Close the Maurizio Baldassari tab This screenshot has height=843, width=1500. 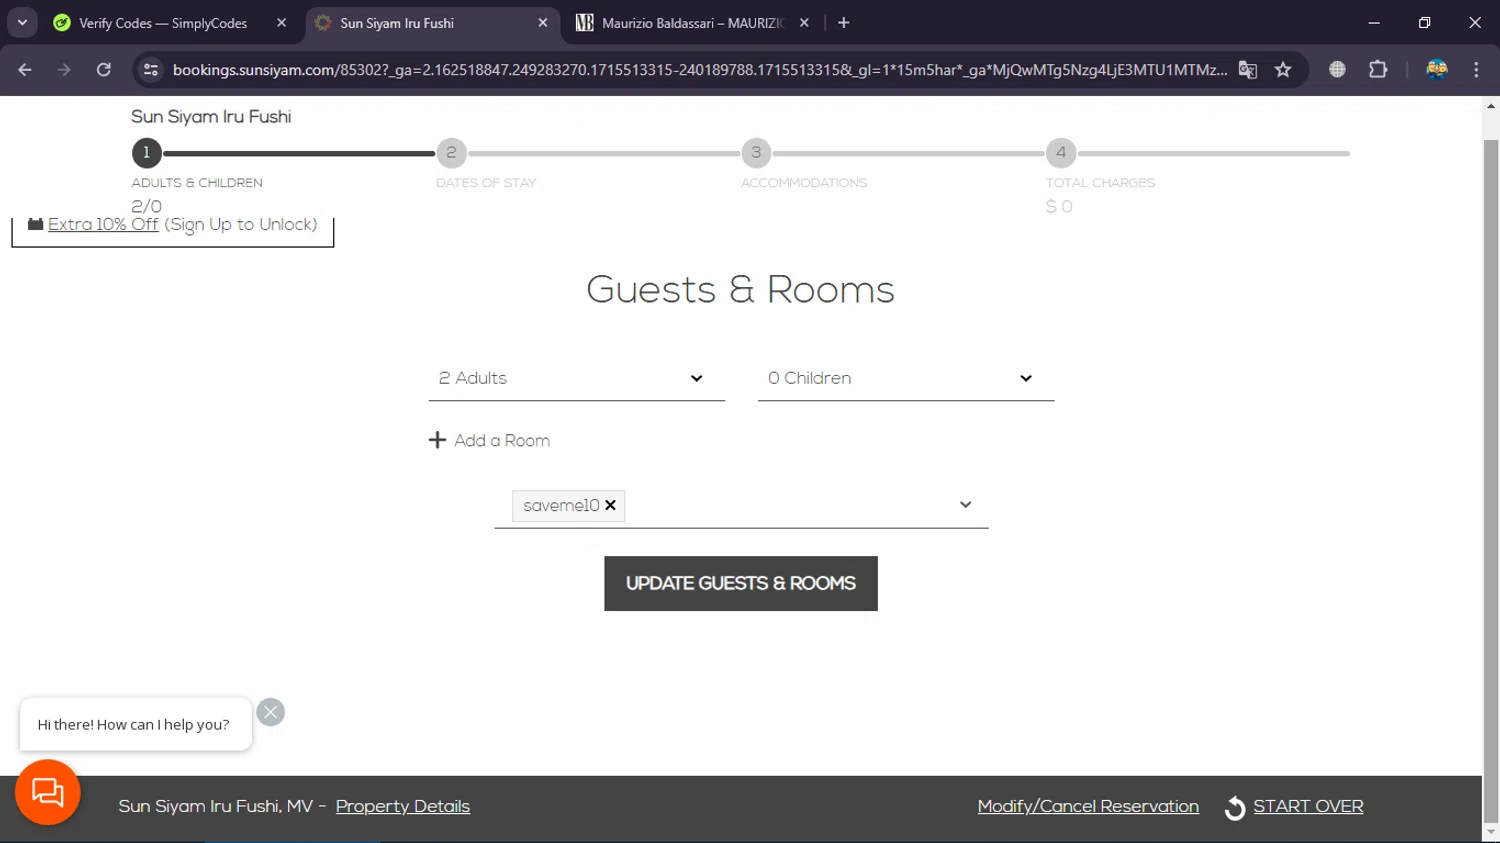[x=804, y=23]
